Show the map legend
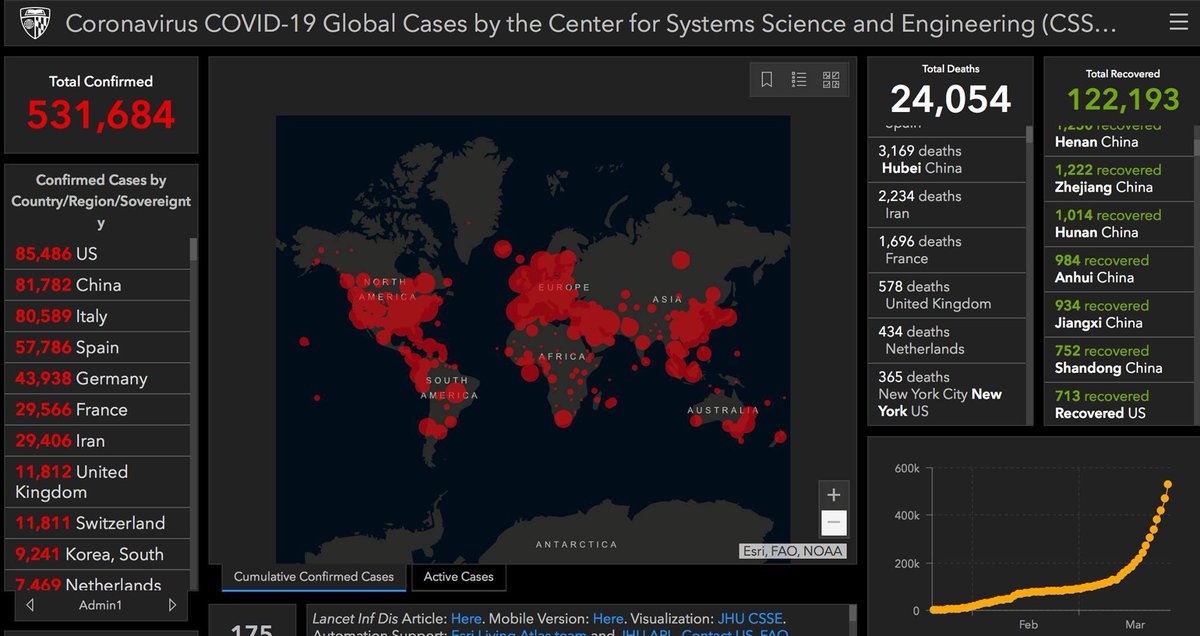 [x=799, y=80]
